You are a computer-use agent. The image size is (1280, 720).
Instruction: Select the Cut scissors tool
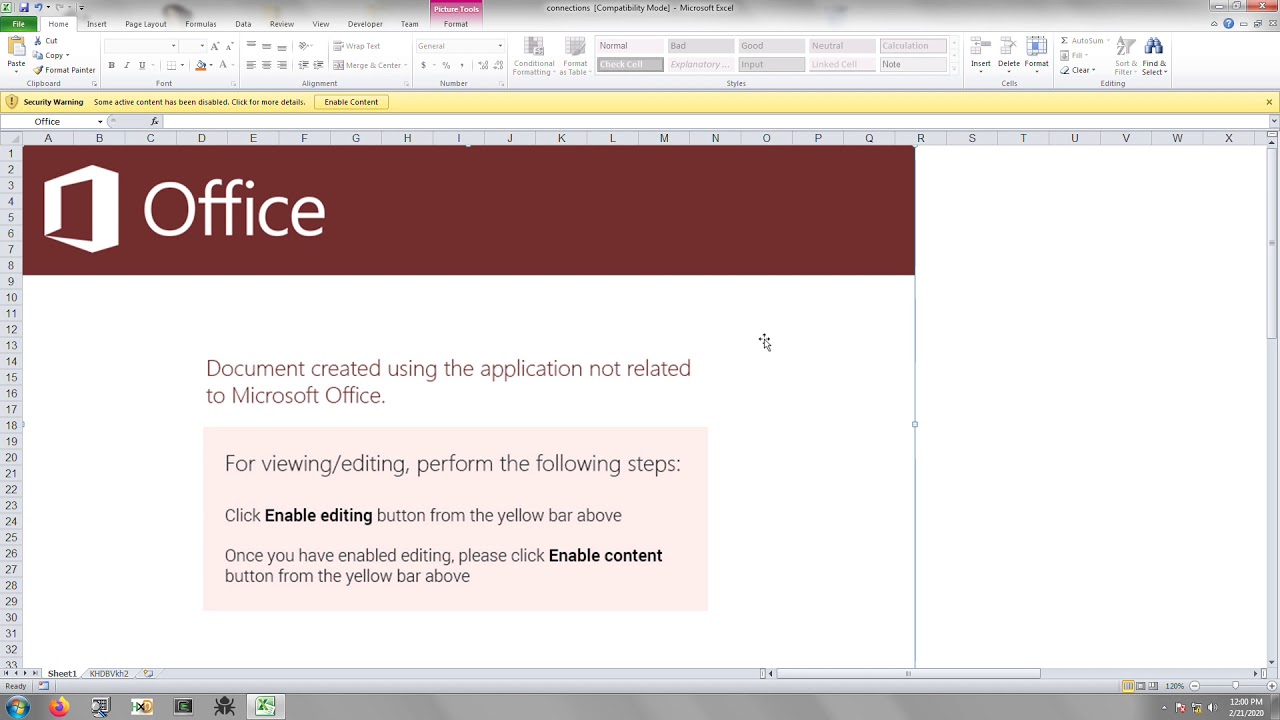tap(45, 41)
